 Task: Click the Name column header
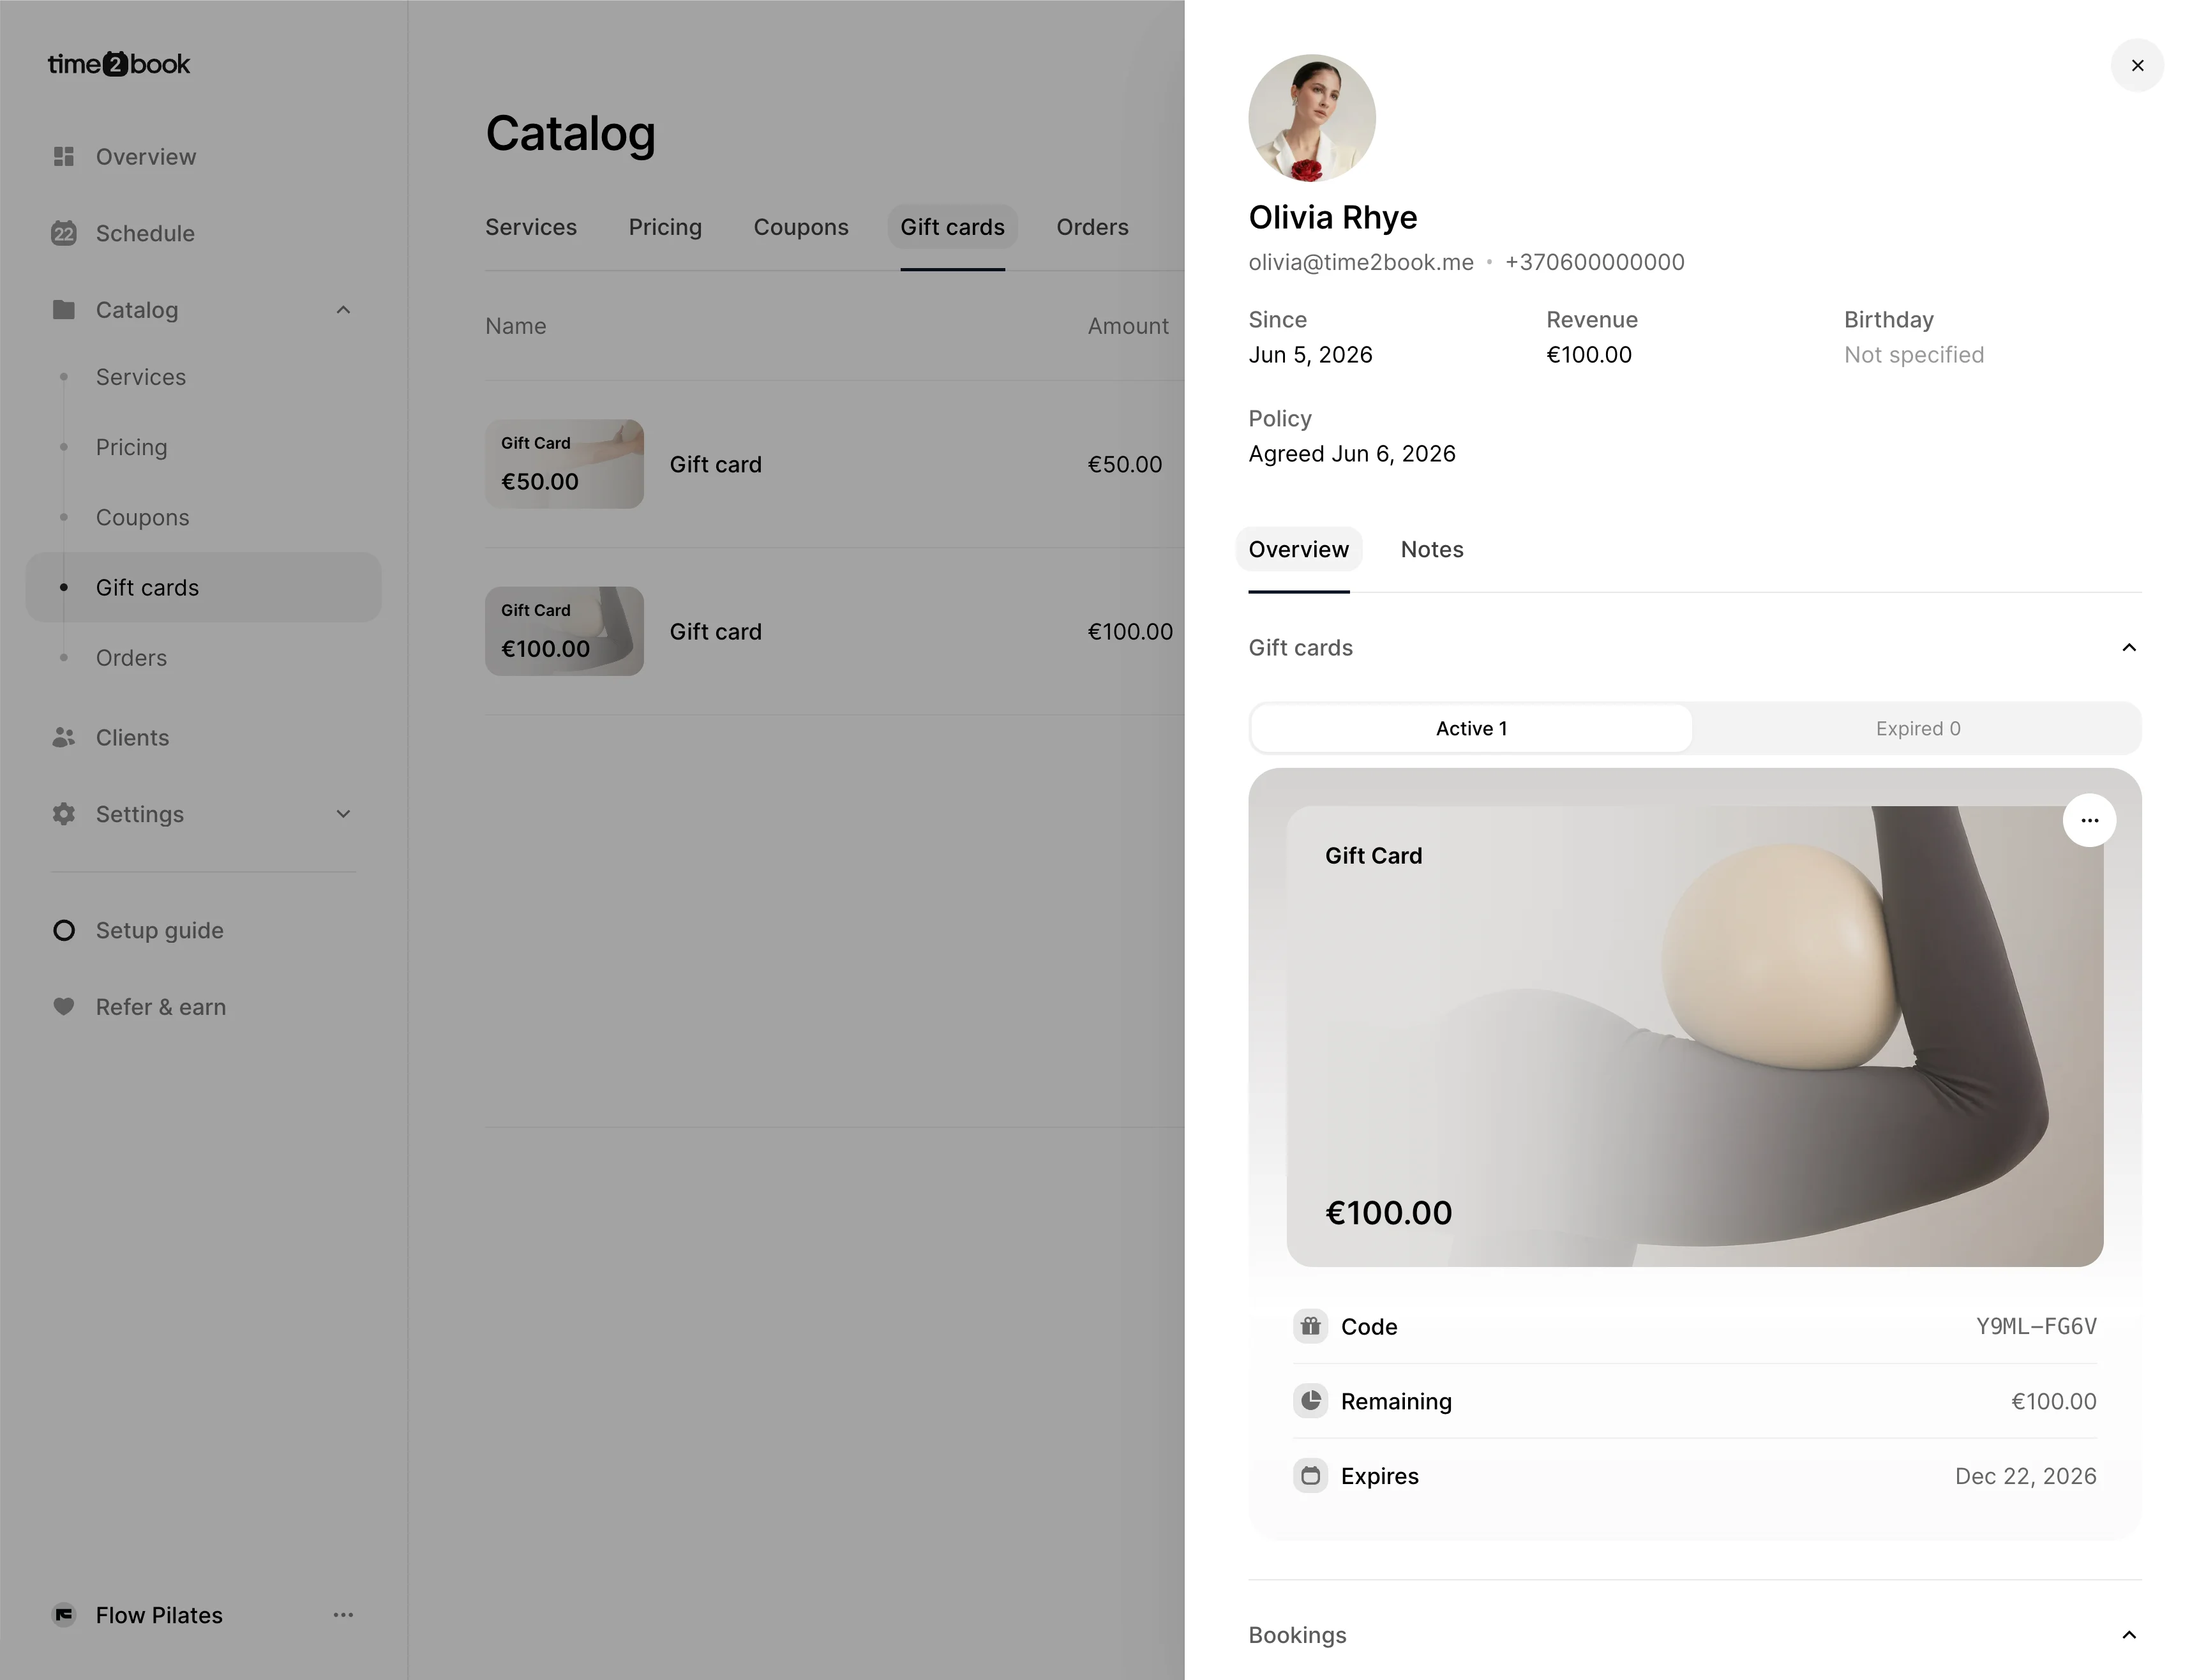tap(515, 326)
